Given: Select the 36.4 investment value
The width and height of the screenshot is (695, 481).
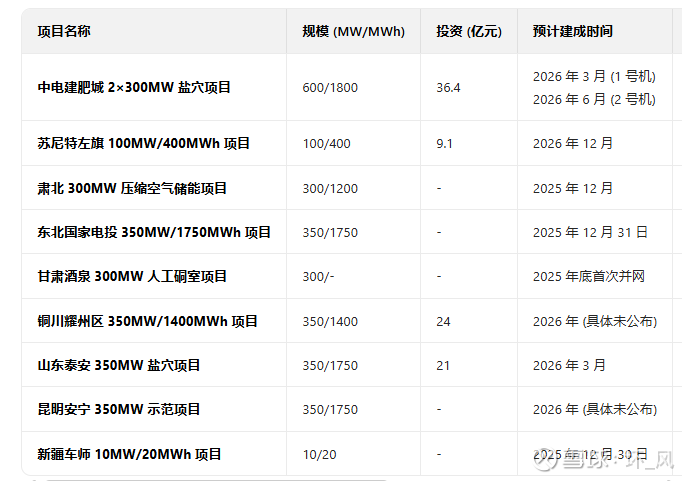Looking at the screenshot, I should coord(448,88).
